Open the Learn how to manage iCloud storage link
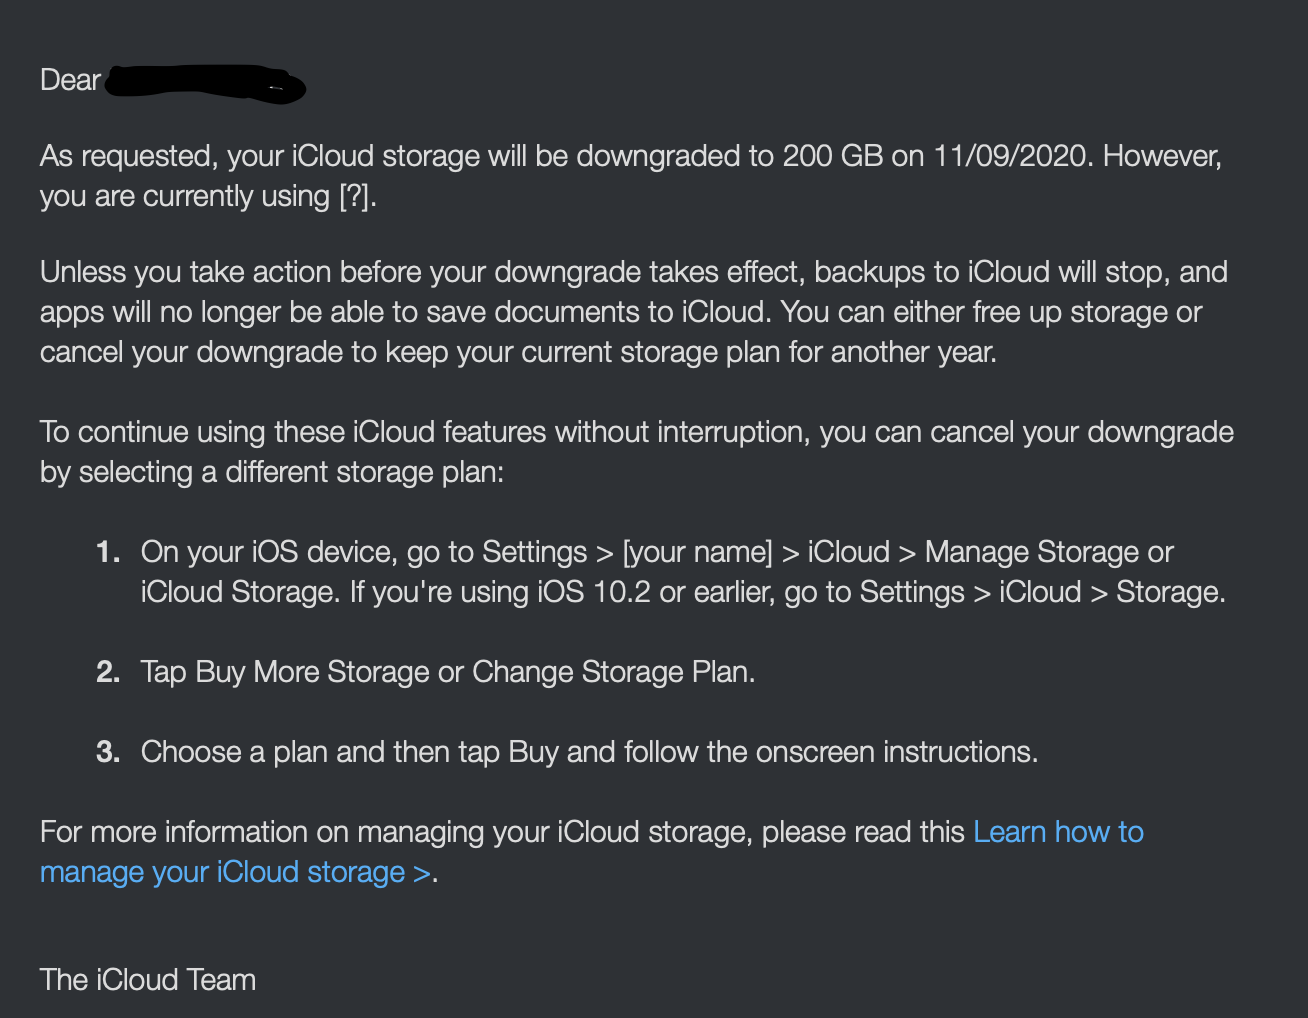This screenshot has width=1308, height=1018. pyautogui.click(x=1058, y=832)
